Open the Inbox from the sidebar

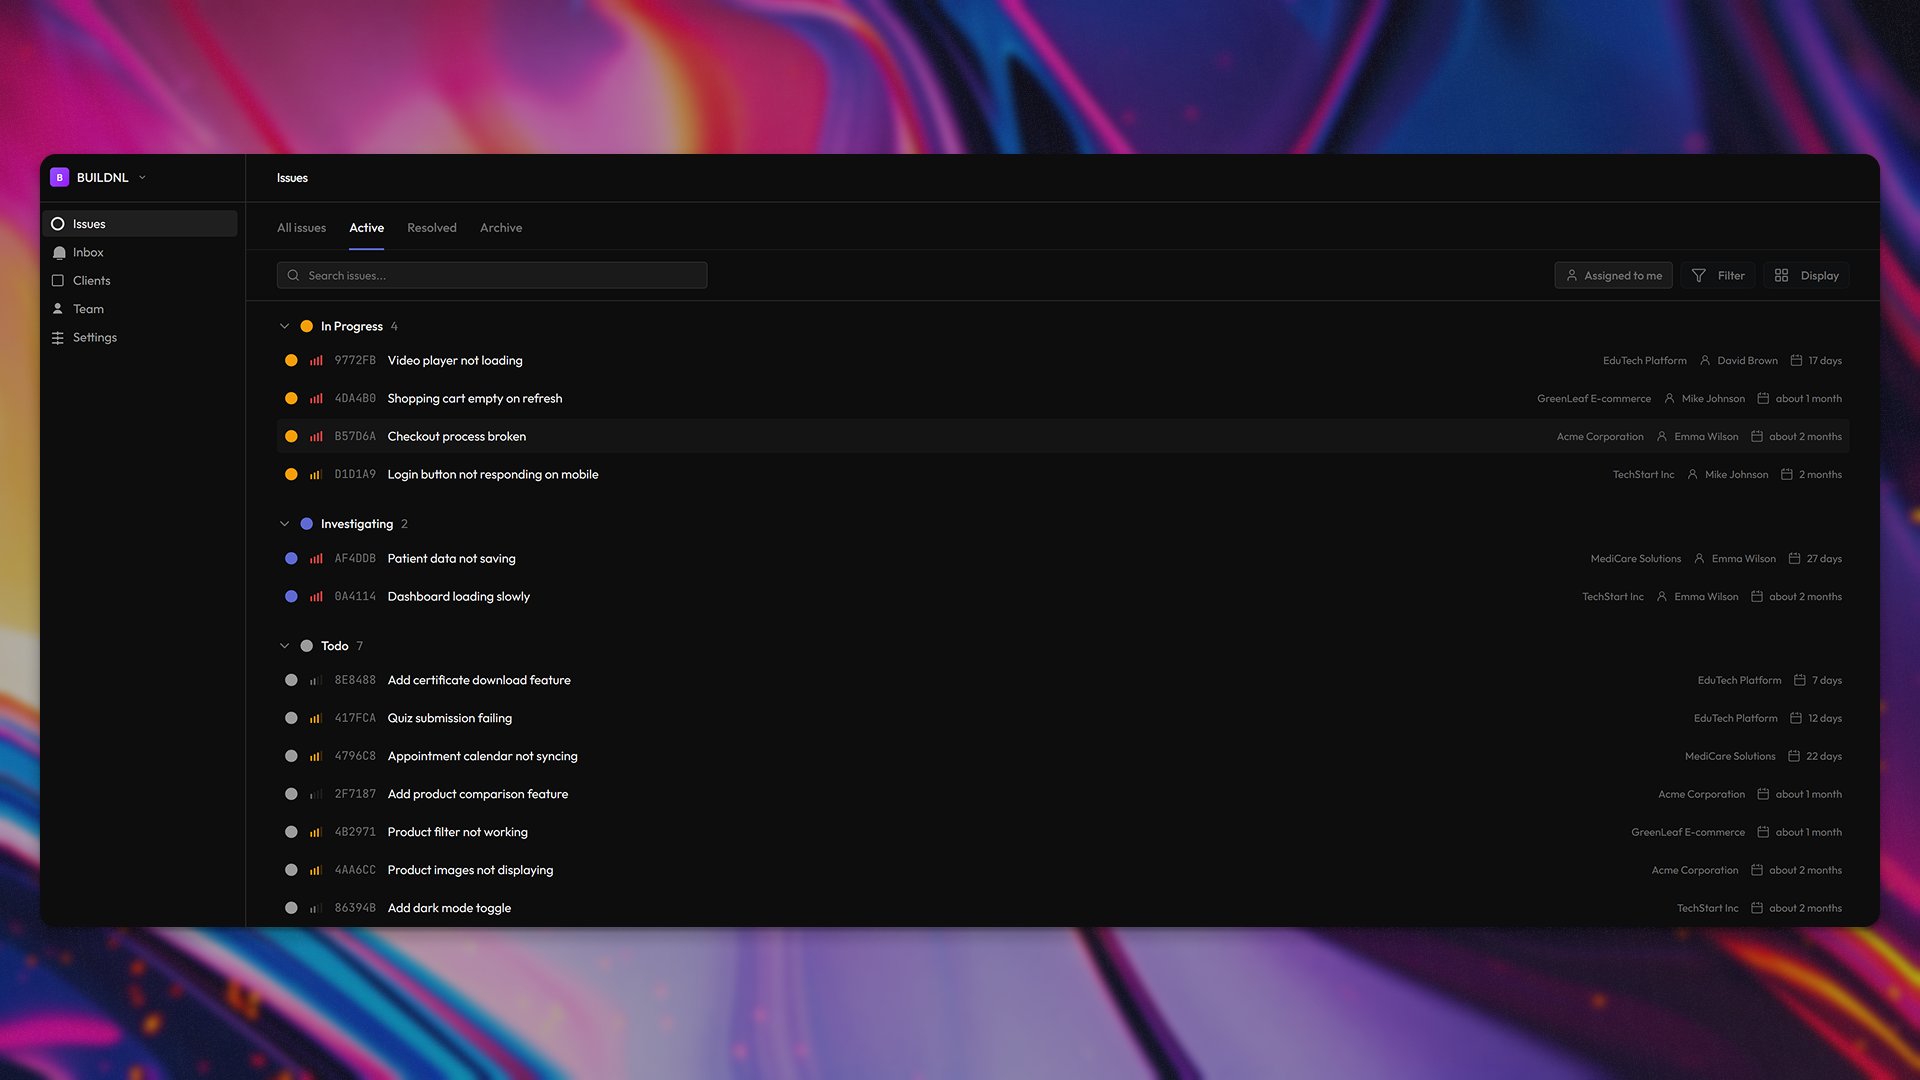click(88, 252)
